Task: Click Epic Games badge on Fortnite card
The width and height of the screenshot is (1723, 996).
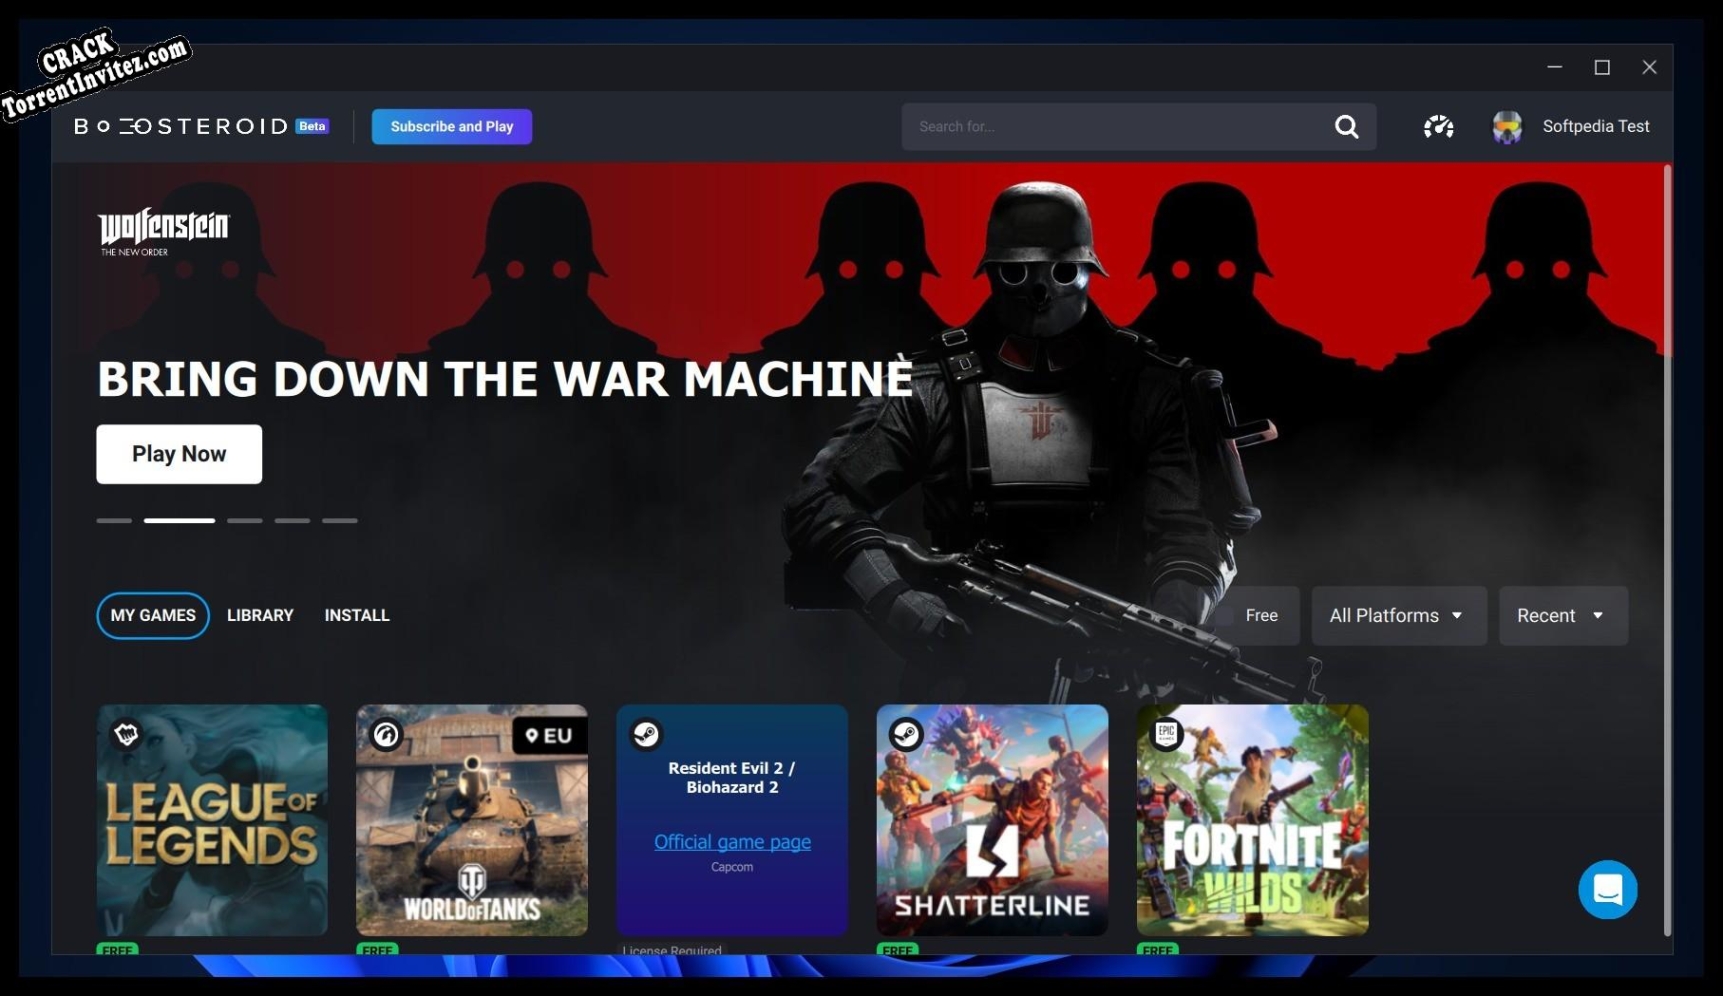Action: click(1166, 734)
